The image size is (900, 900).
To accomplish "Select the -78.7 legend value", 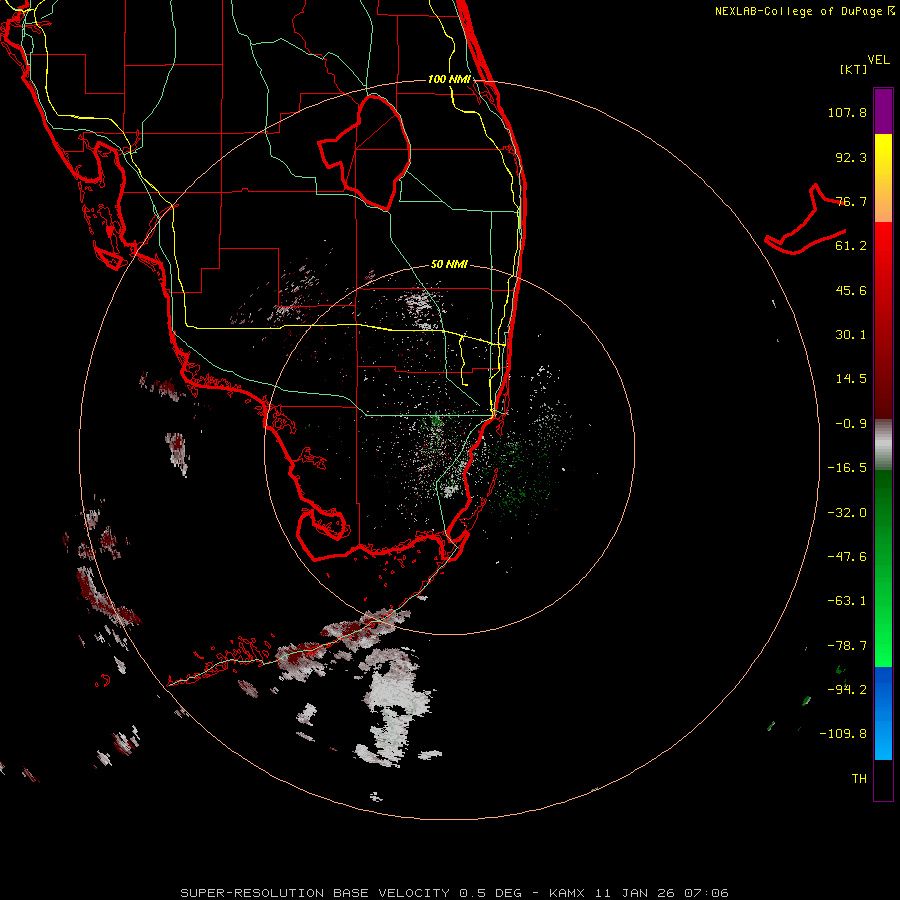I will pos(847,646).
